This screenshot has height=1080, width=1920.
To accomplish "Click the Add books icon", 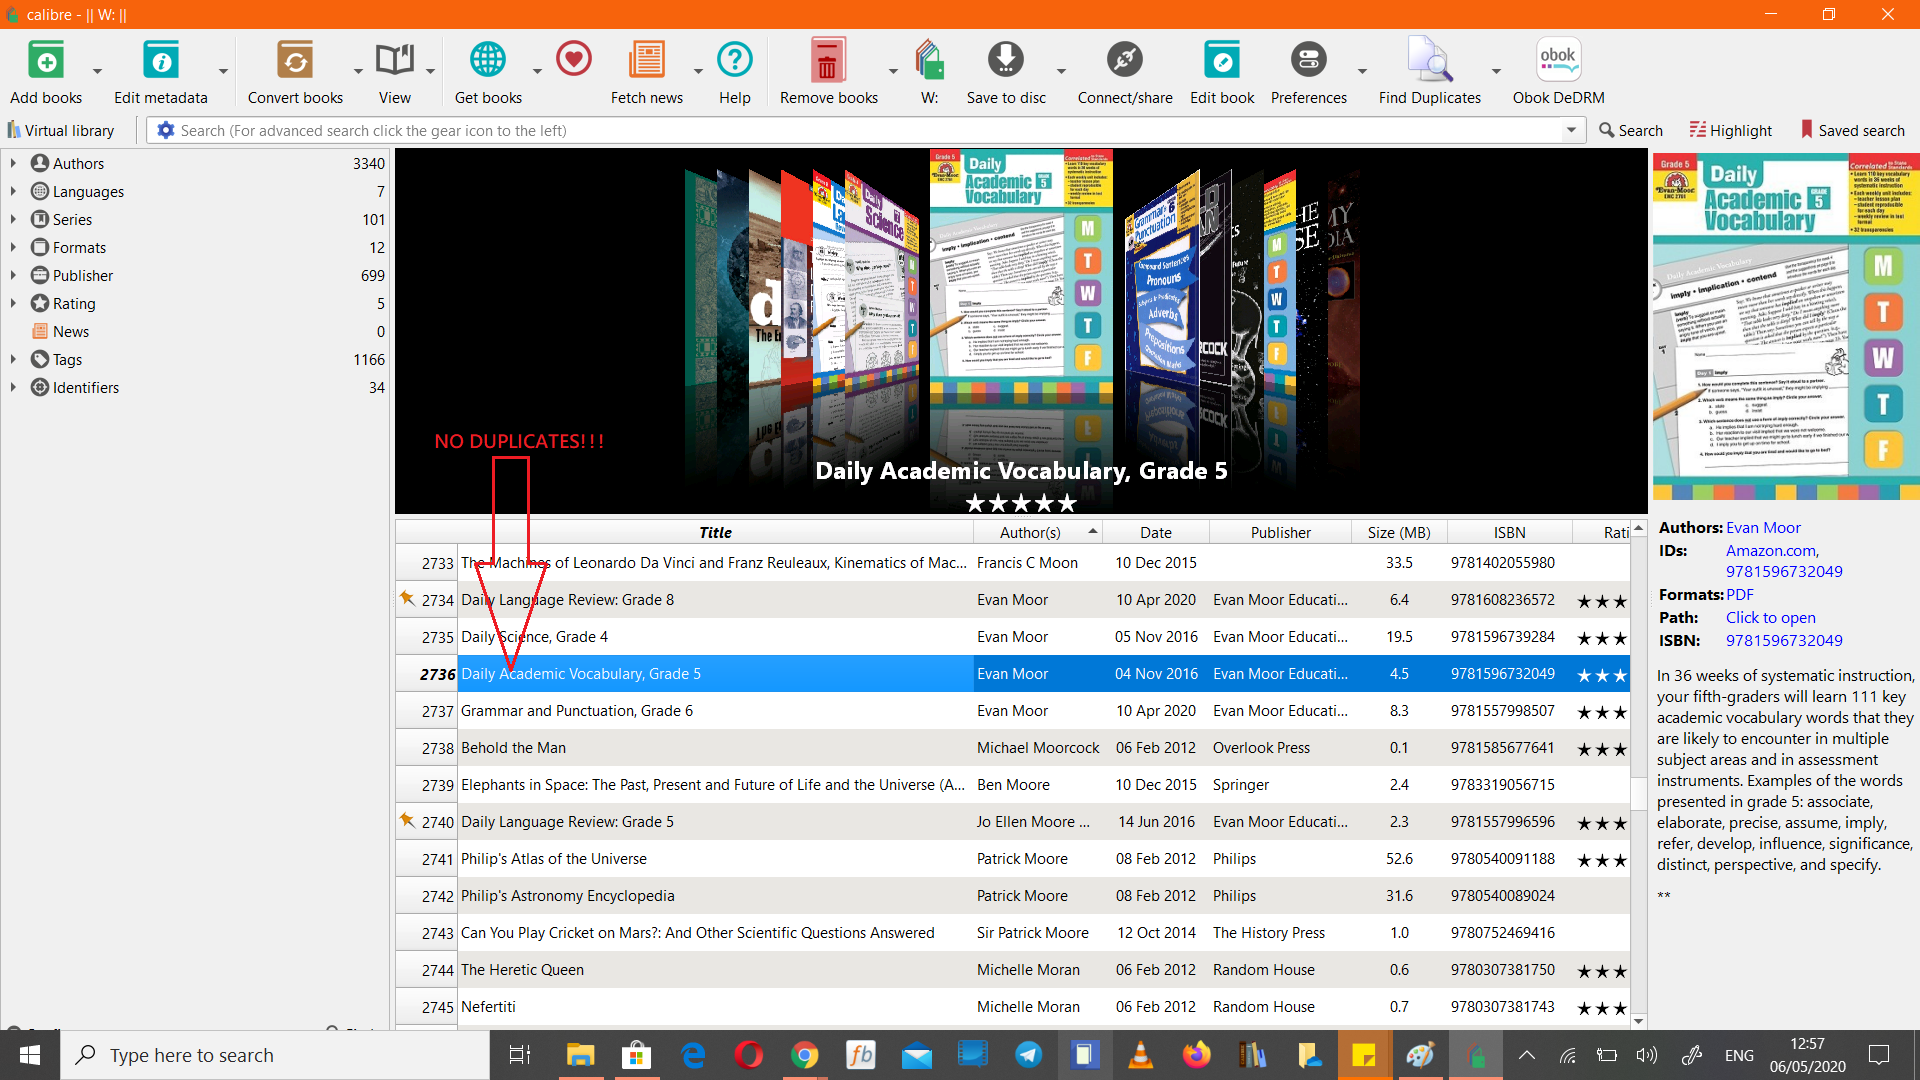I will tap(46, 62).
